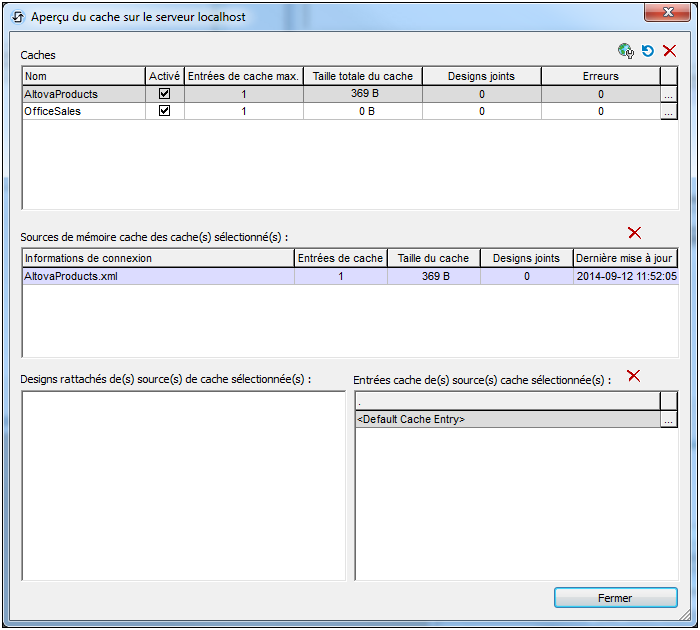Open ellipsis button beside Default Cache Entry

(x=669, y=420)
